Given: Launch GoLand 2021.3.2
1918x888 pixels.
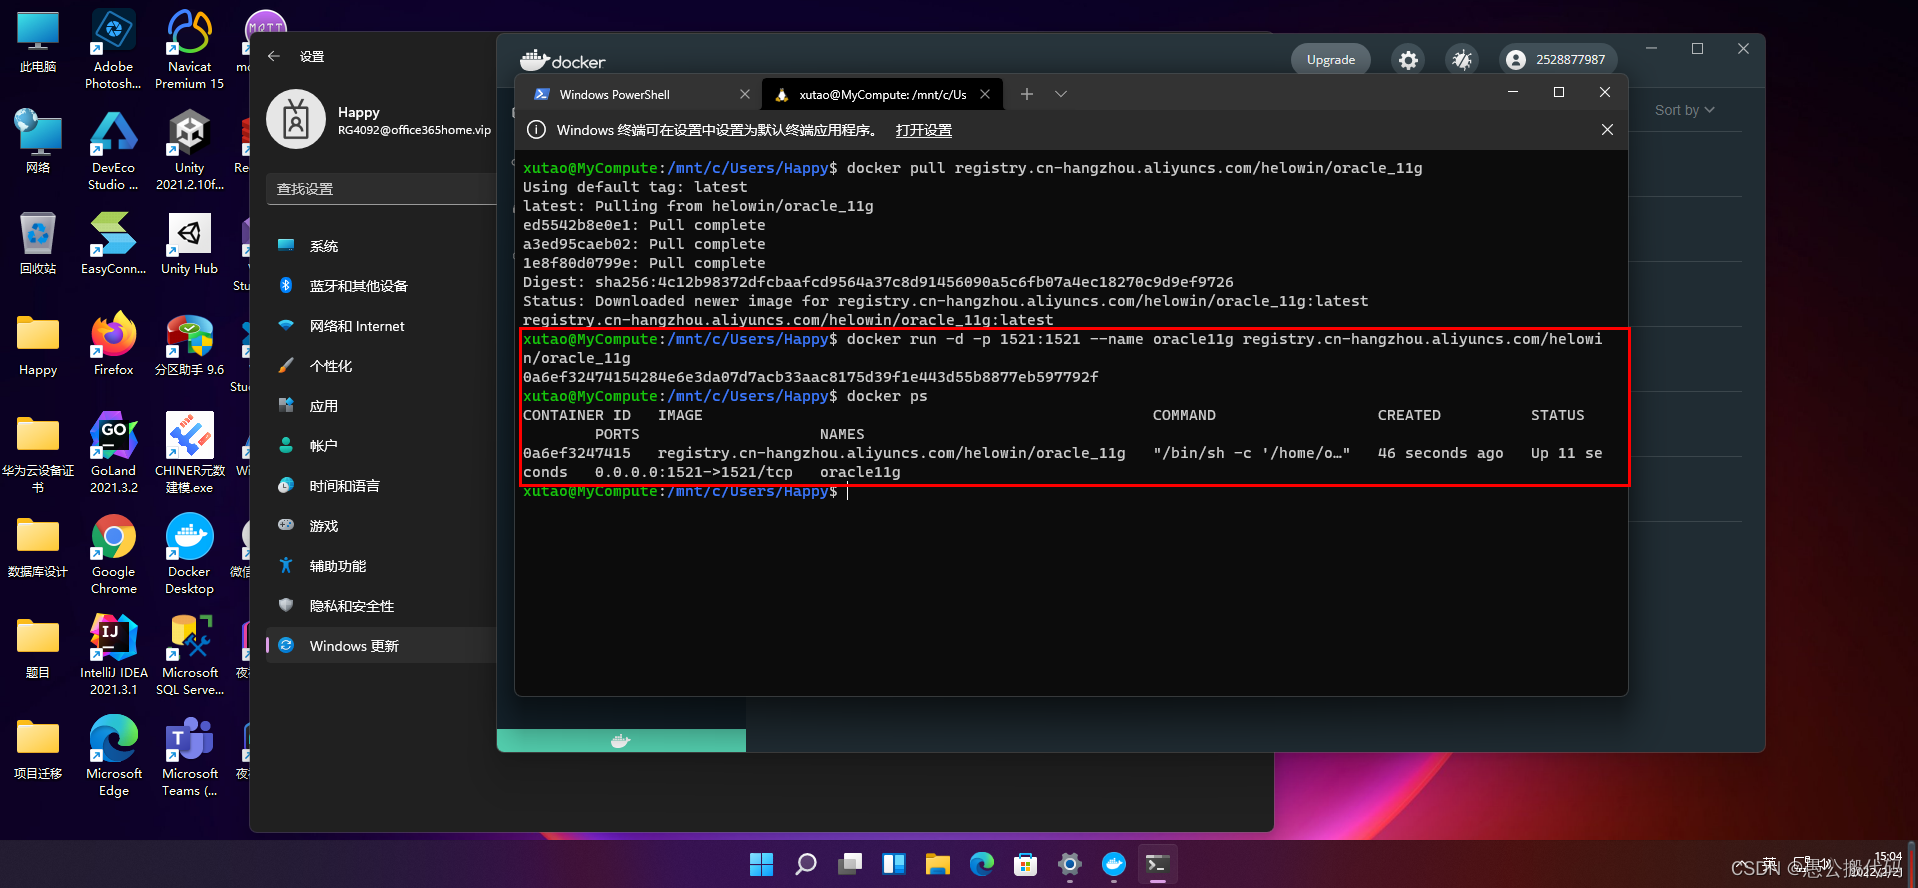Looking at the screenshot, I should coord(113,454).
